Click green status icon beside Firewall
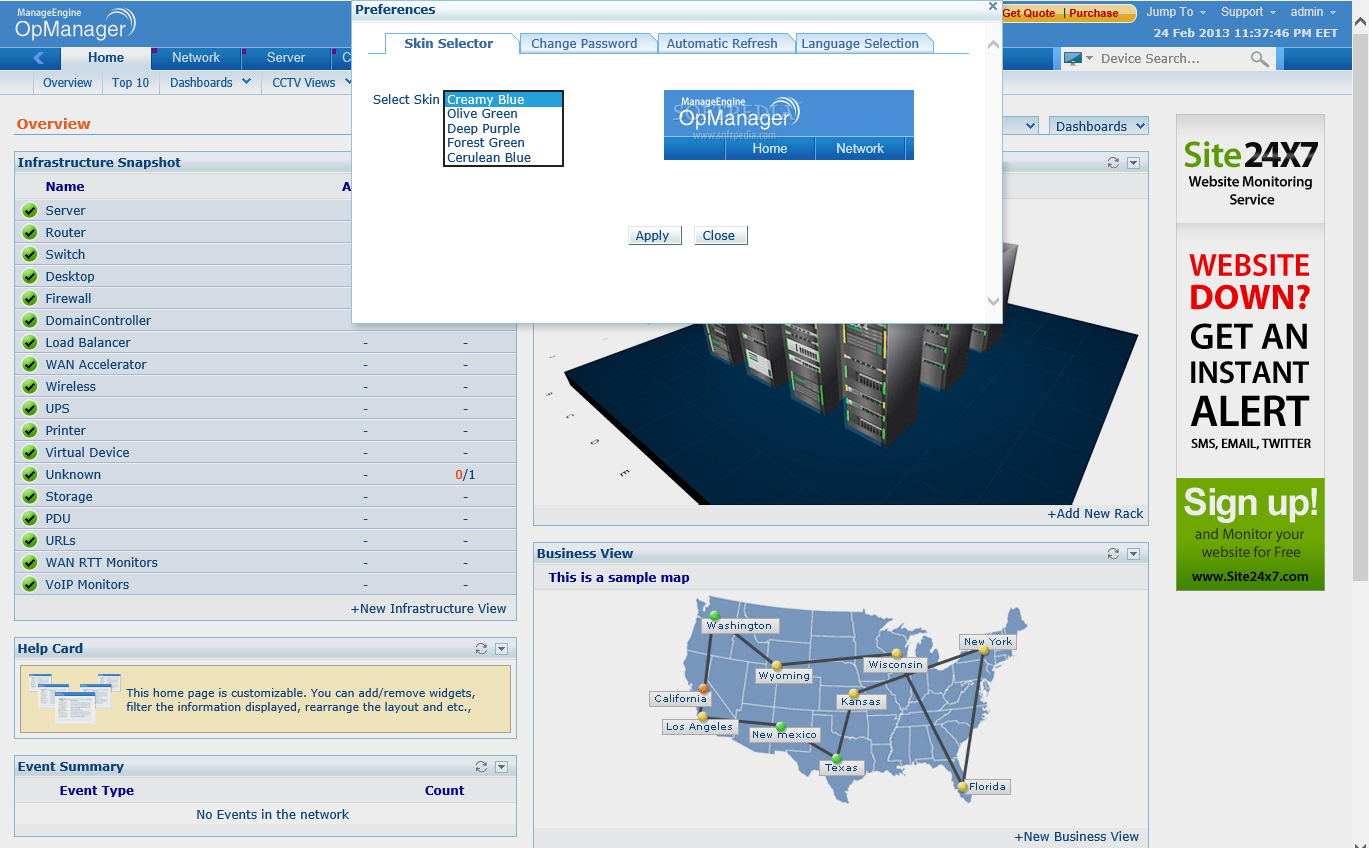This screenshot has height=848, width=1369. pyautogui.click(x=30, y=299)
